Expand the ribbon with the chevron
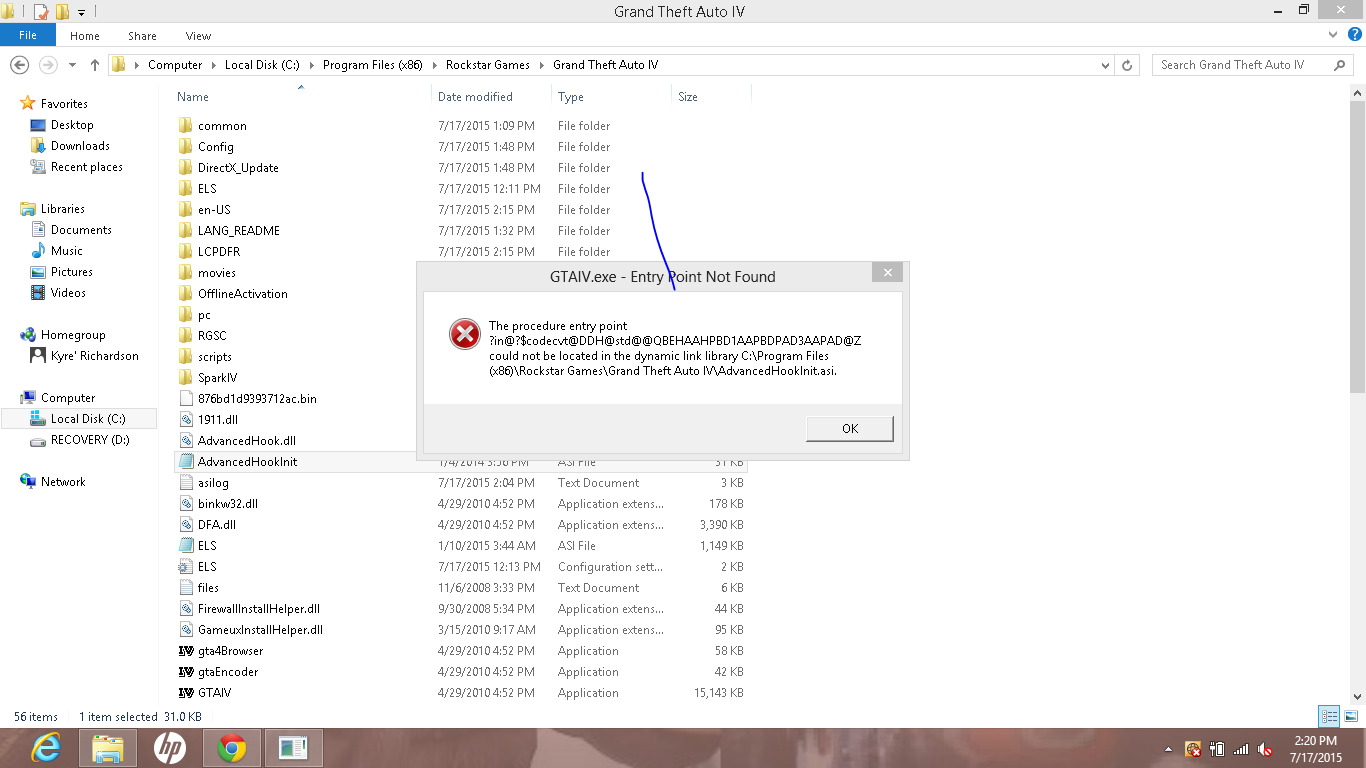This screenshot has width=1366, height=768. pos(1332,36)
